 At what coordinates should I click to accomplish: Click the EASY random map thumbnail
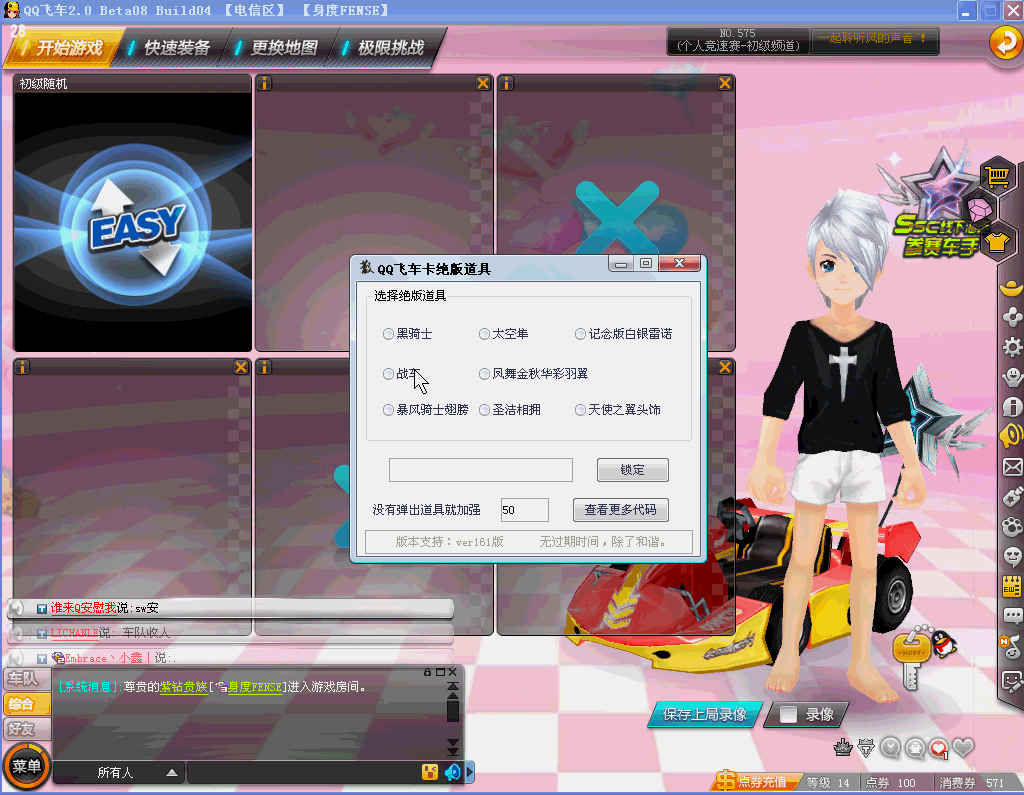[x=133, y=221]
